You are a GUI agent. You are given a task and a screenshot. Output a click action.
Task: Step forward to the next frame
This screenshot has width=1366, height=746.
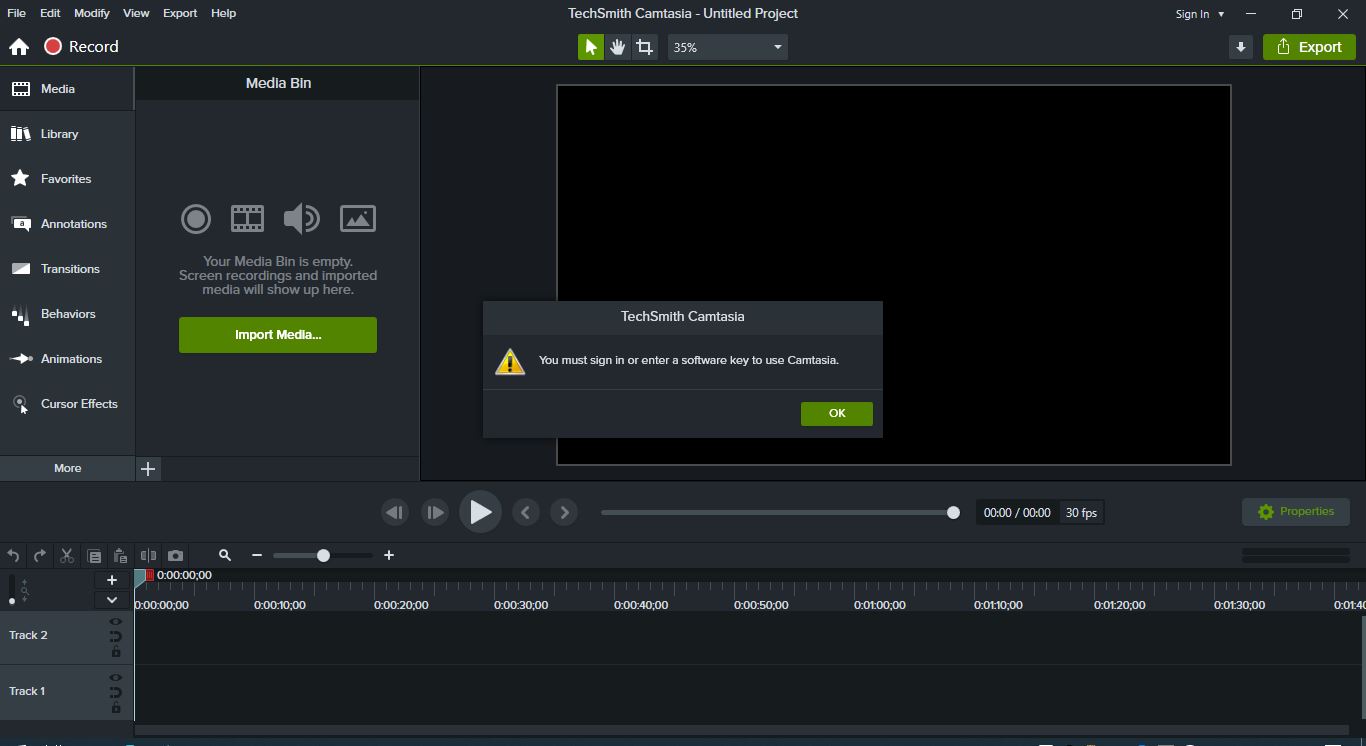click(x=435, y=512)
